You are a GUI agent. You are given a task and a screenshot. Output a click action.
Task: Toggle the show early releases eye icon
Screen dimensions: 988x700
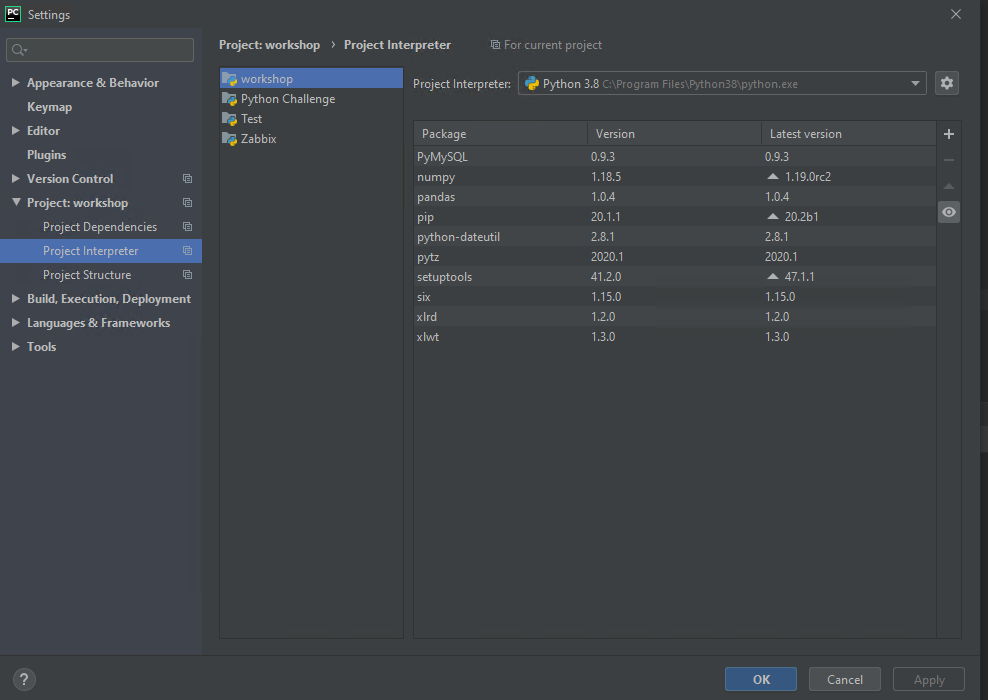pos(948,212)
